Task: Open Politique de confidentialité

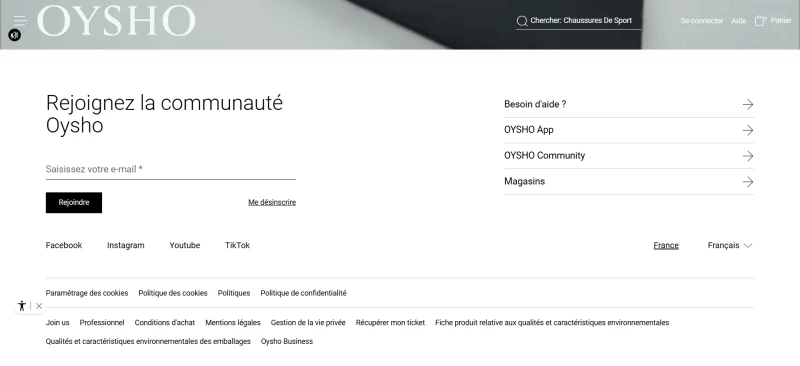Action: (304, 293)
